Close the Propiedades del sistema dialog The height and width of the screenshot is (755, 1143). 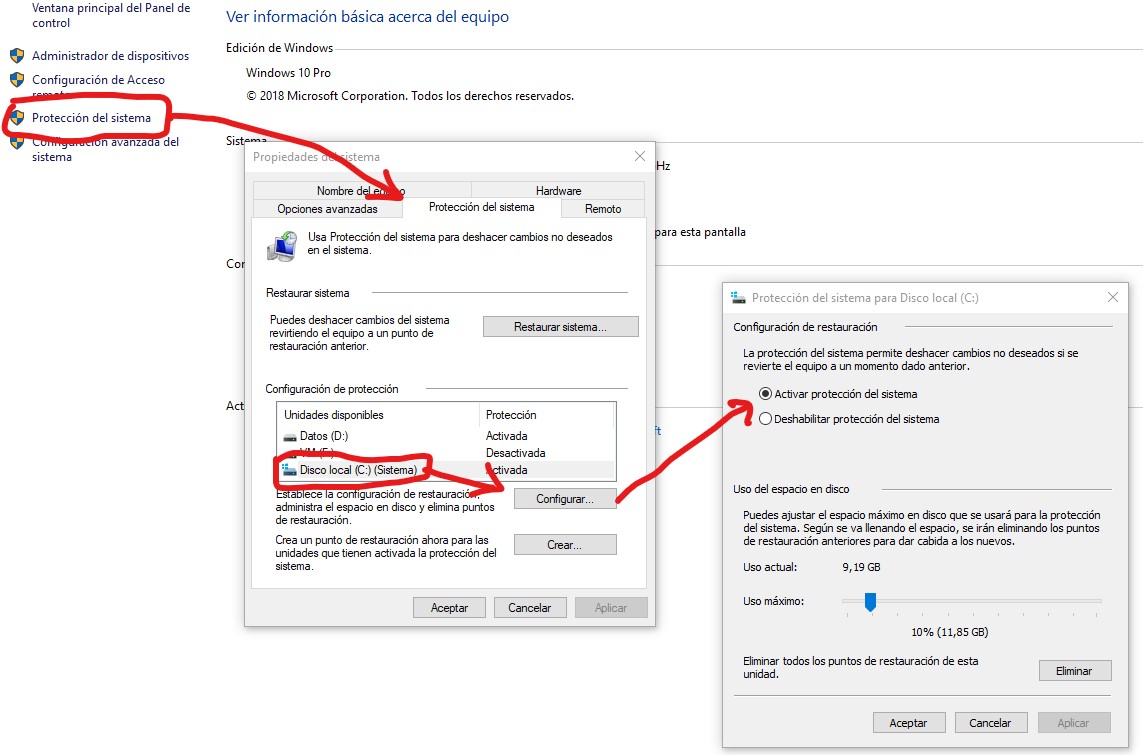click(639, 156)
